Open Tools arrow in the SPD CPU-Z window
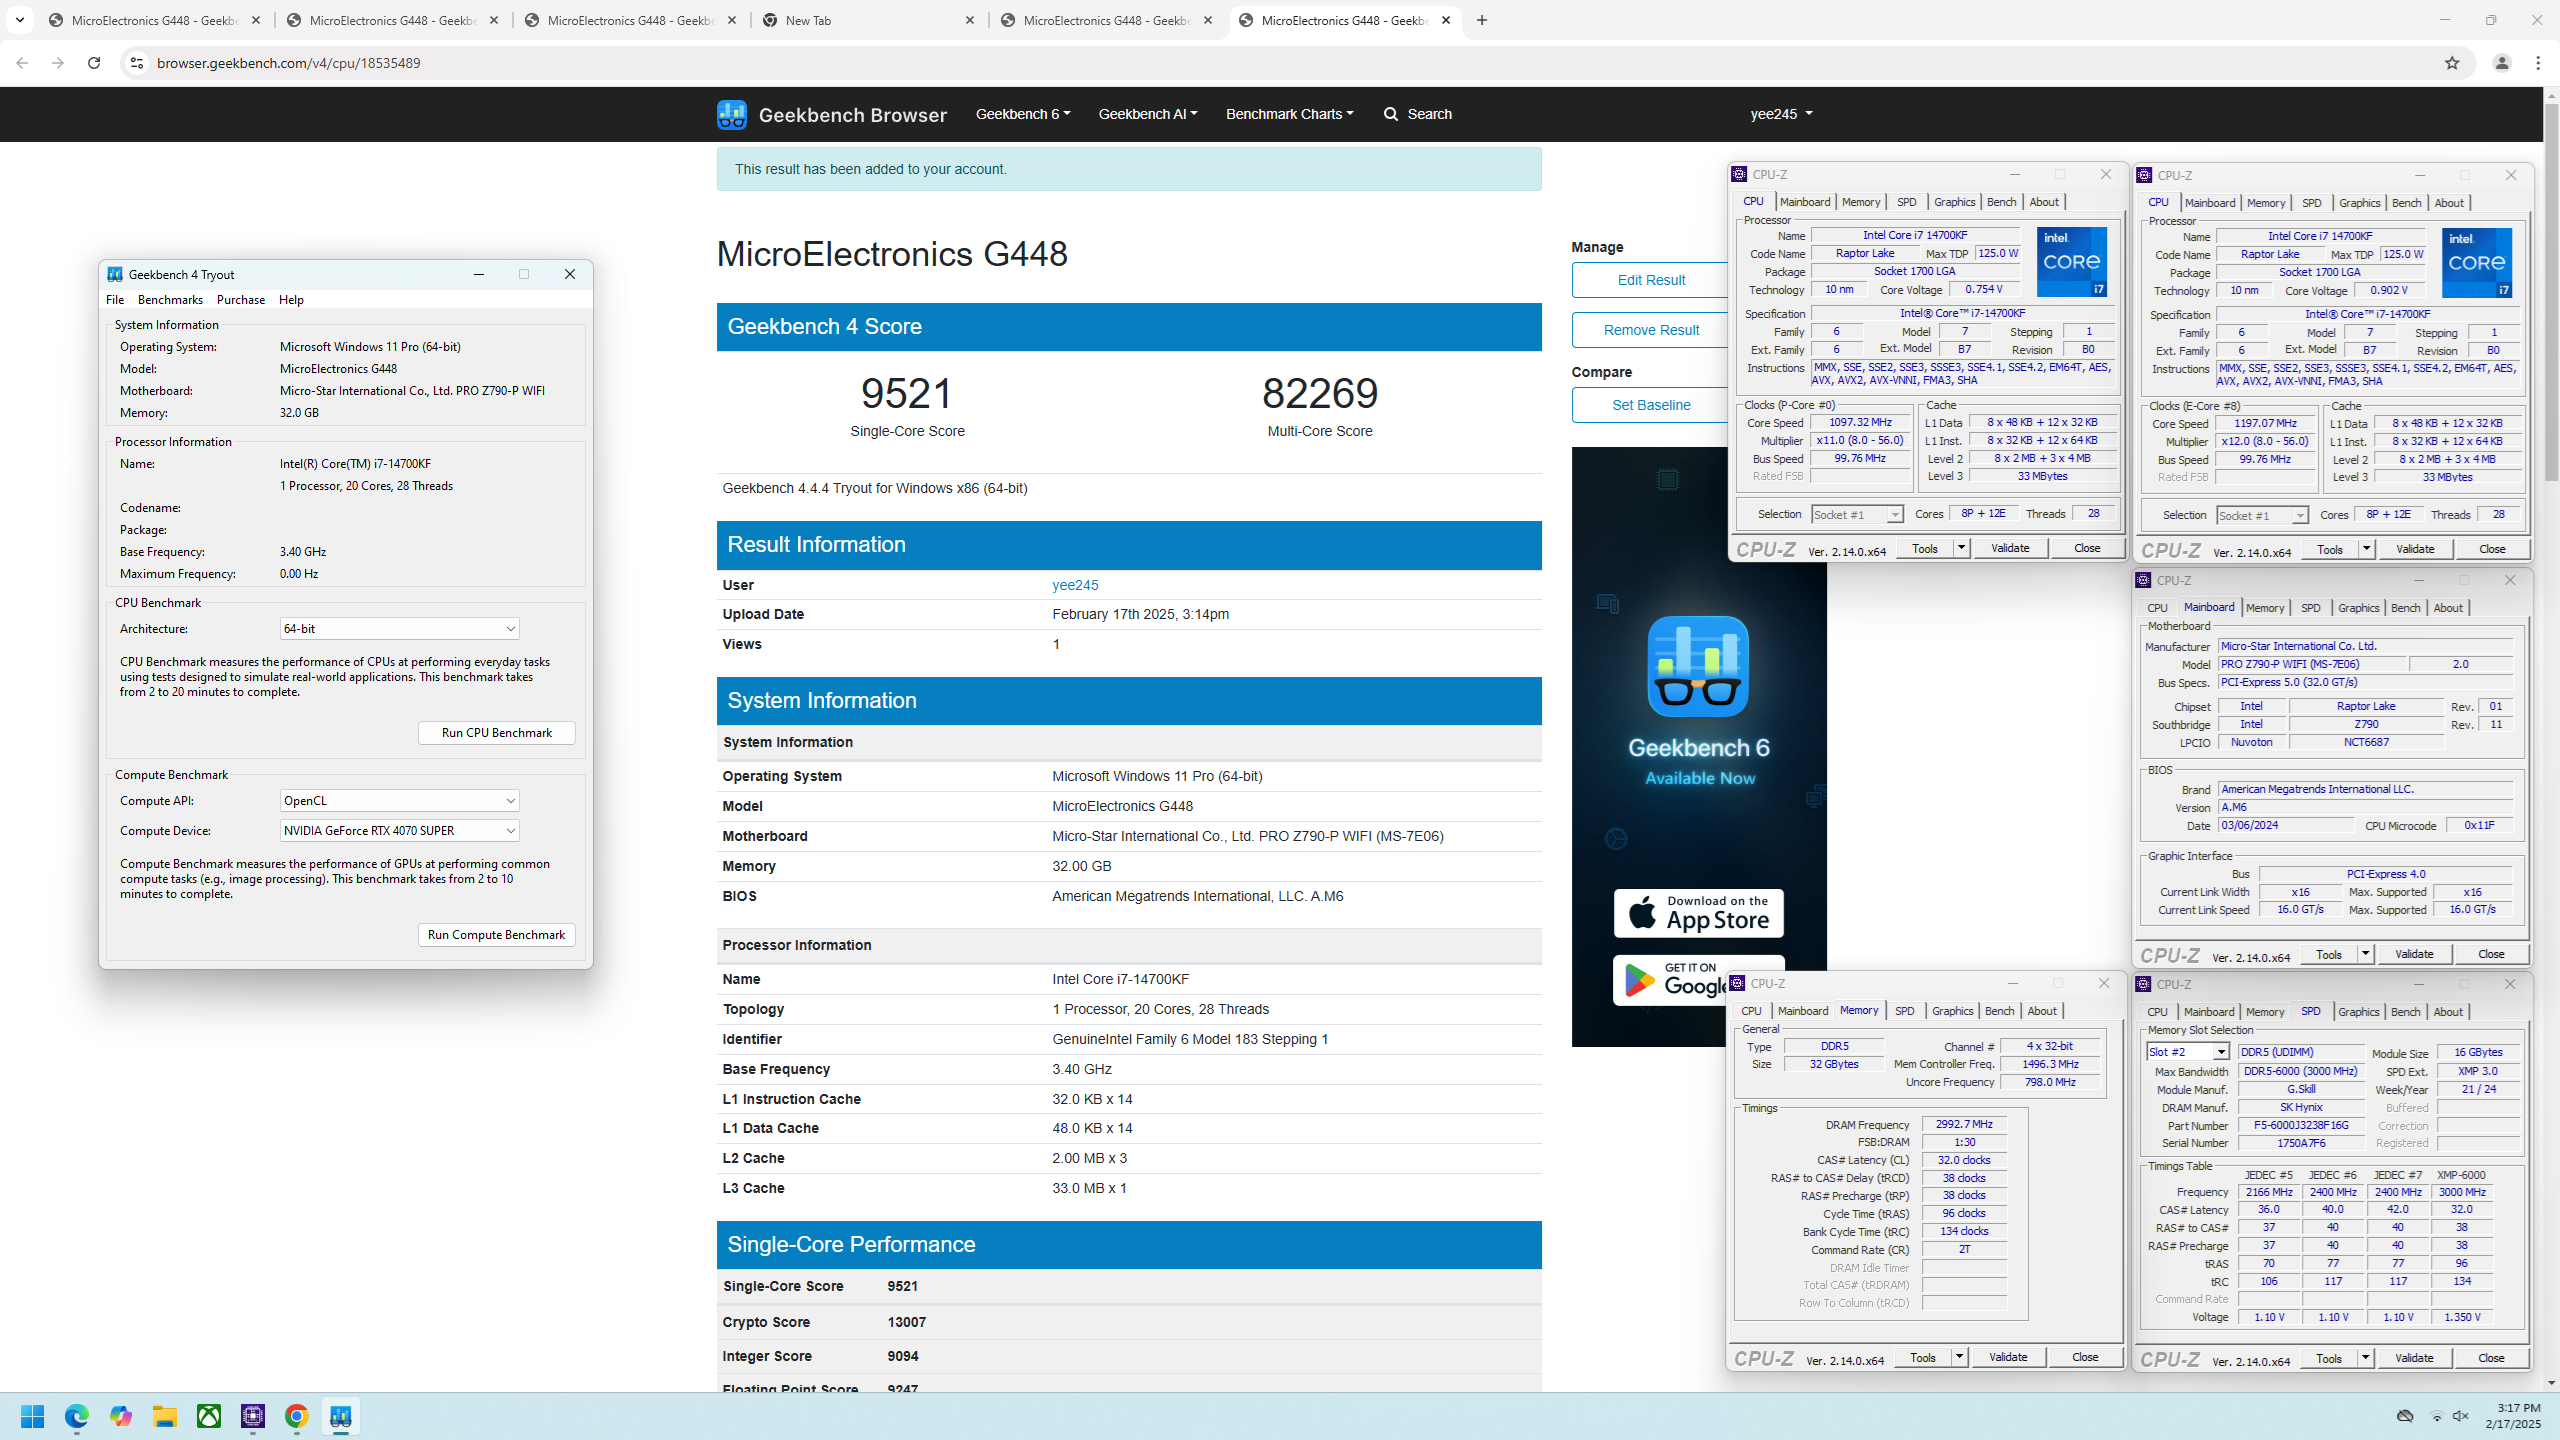 point(2365,1358)
